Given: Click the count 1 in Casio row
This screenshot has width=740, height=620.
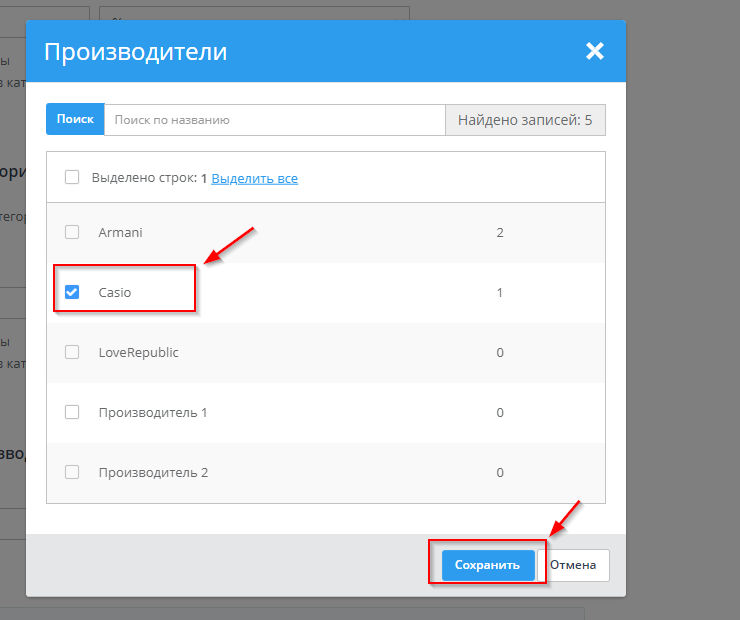Looking at the screenshot, I should click(x=500, y=292).
